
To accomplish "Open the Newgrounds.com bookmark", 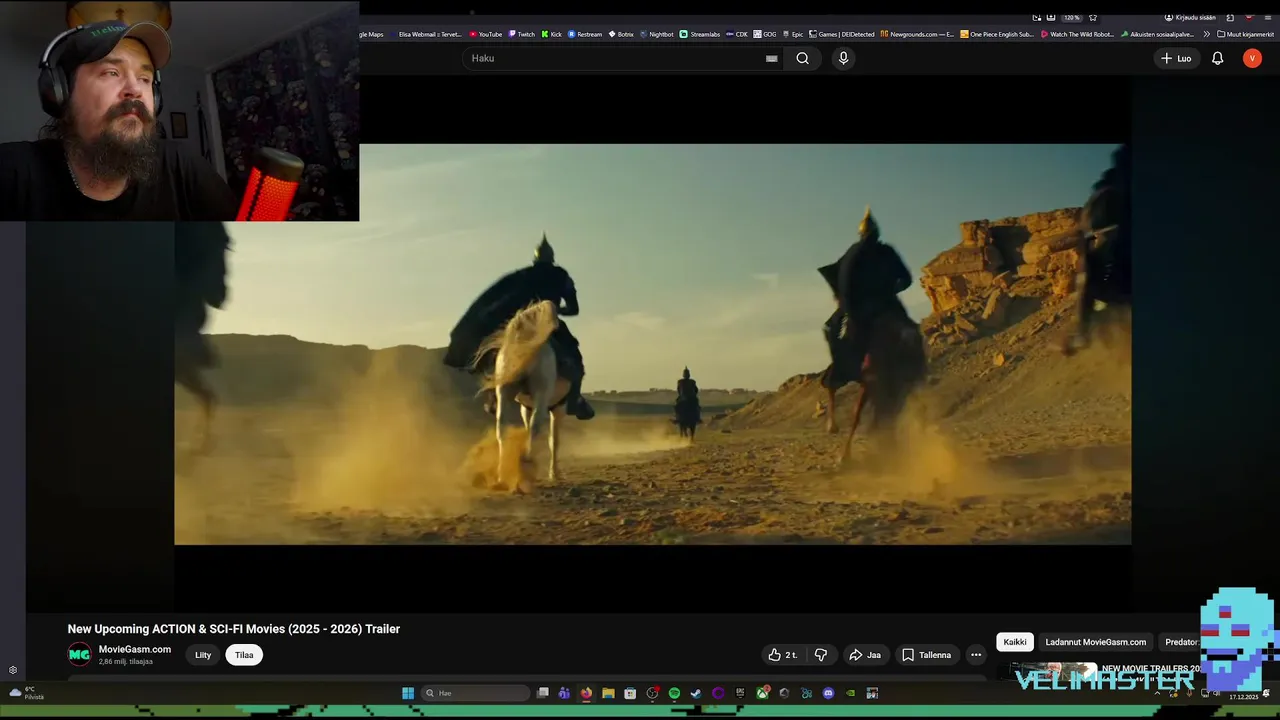I will tap(917, 34).
